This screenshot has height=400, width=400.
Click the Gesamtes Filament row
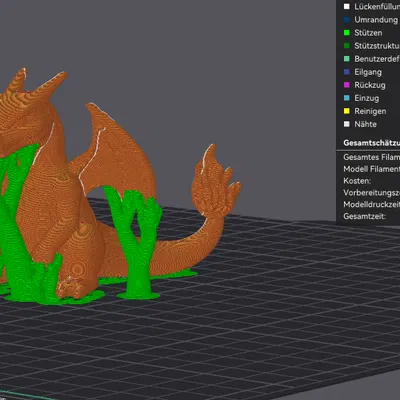pos(372,157)
